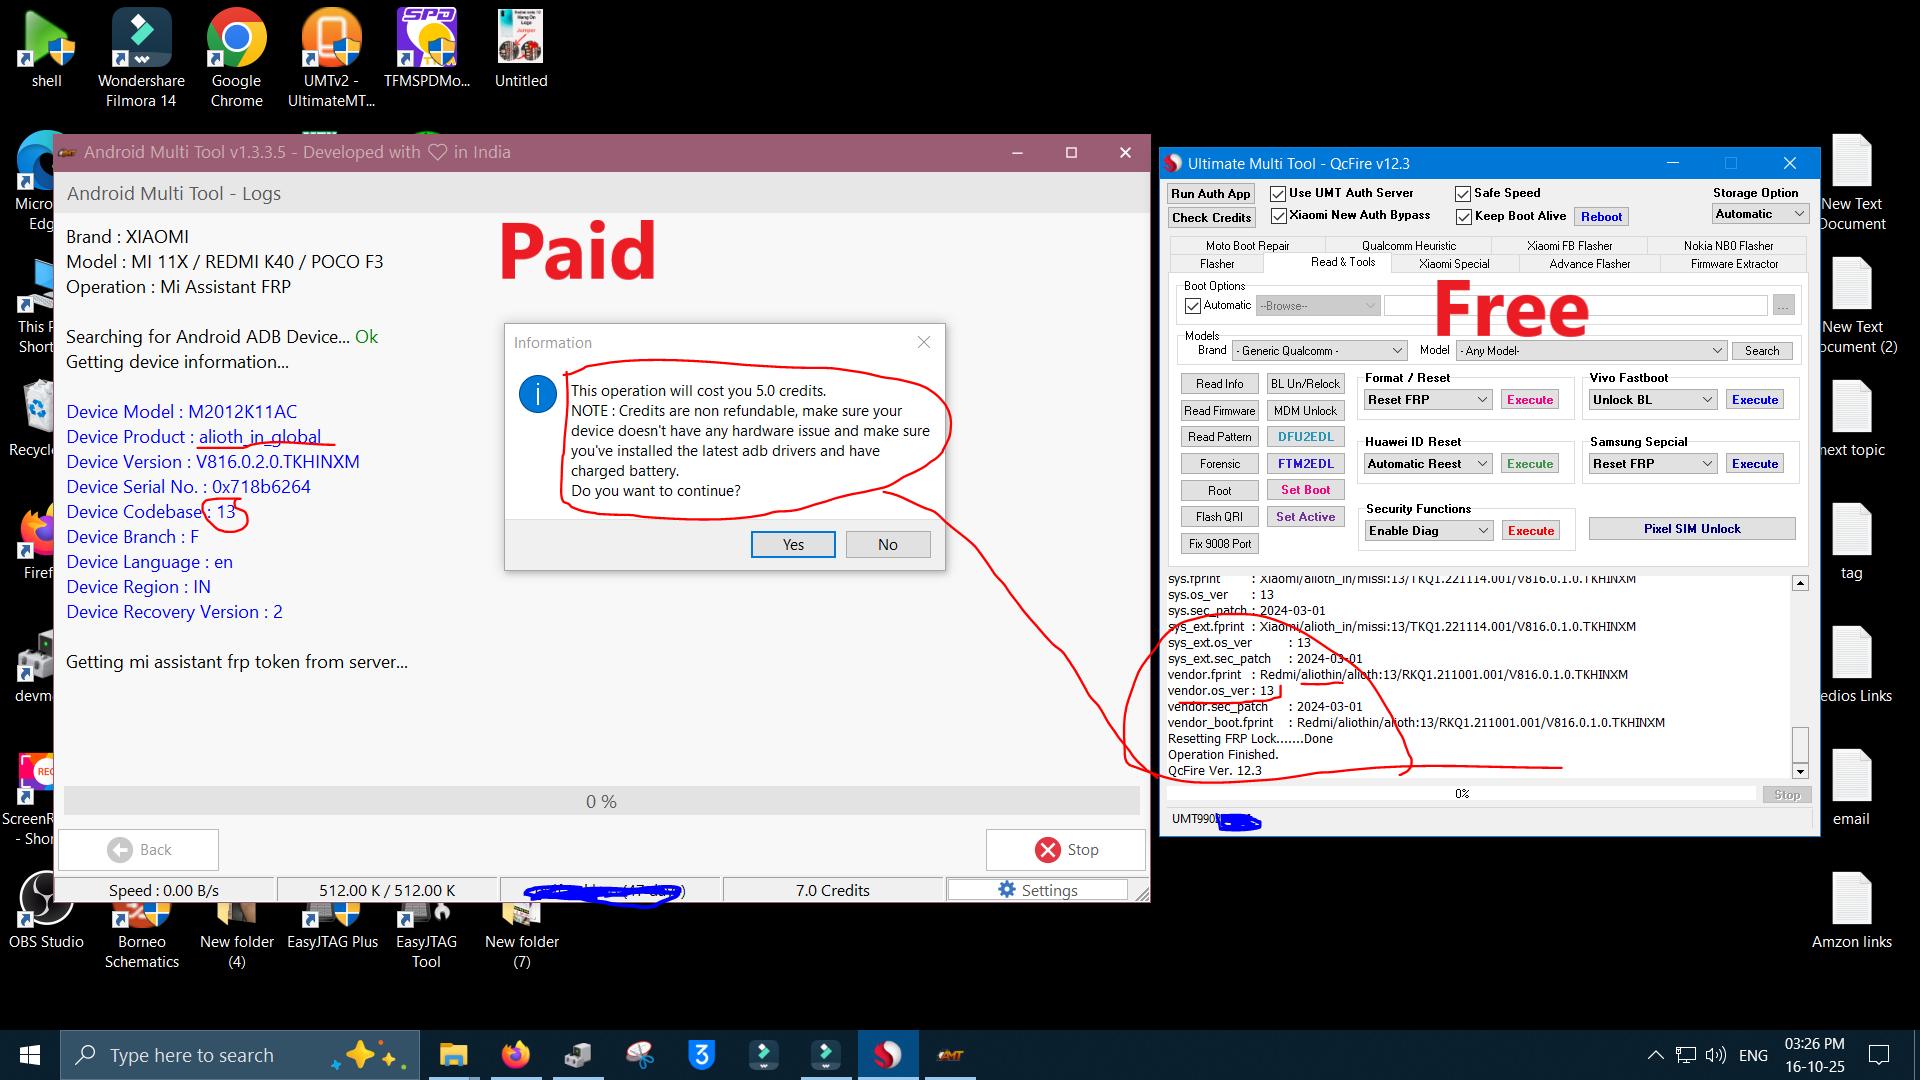Confirm the credit prompt with Yes
1920x1080 pixels.
[x=793, y=544]
